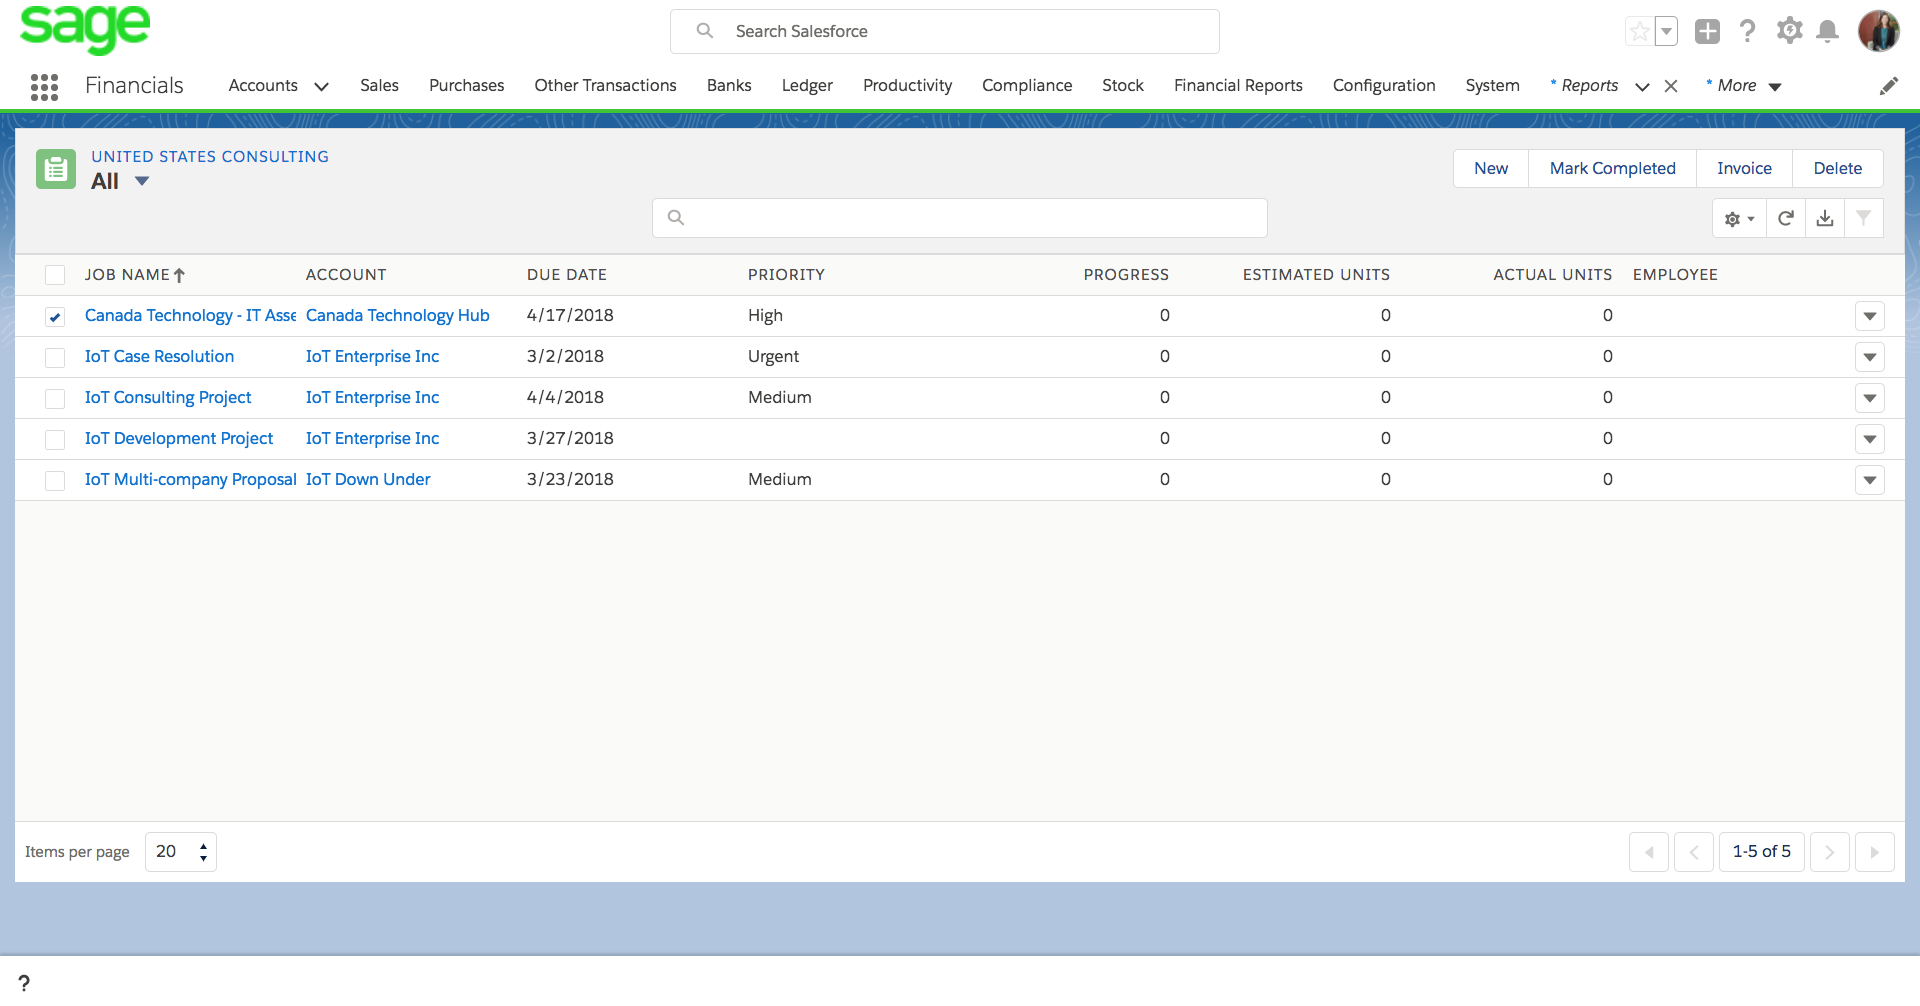Click the Sage logo
Image resolution: width=1920 pixels, height=1006 pixels.
click(x=85, y=28)
